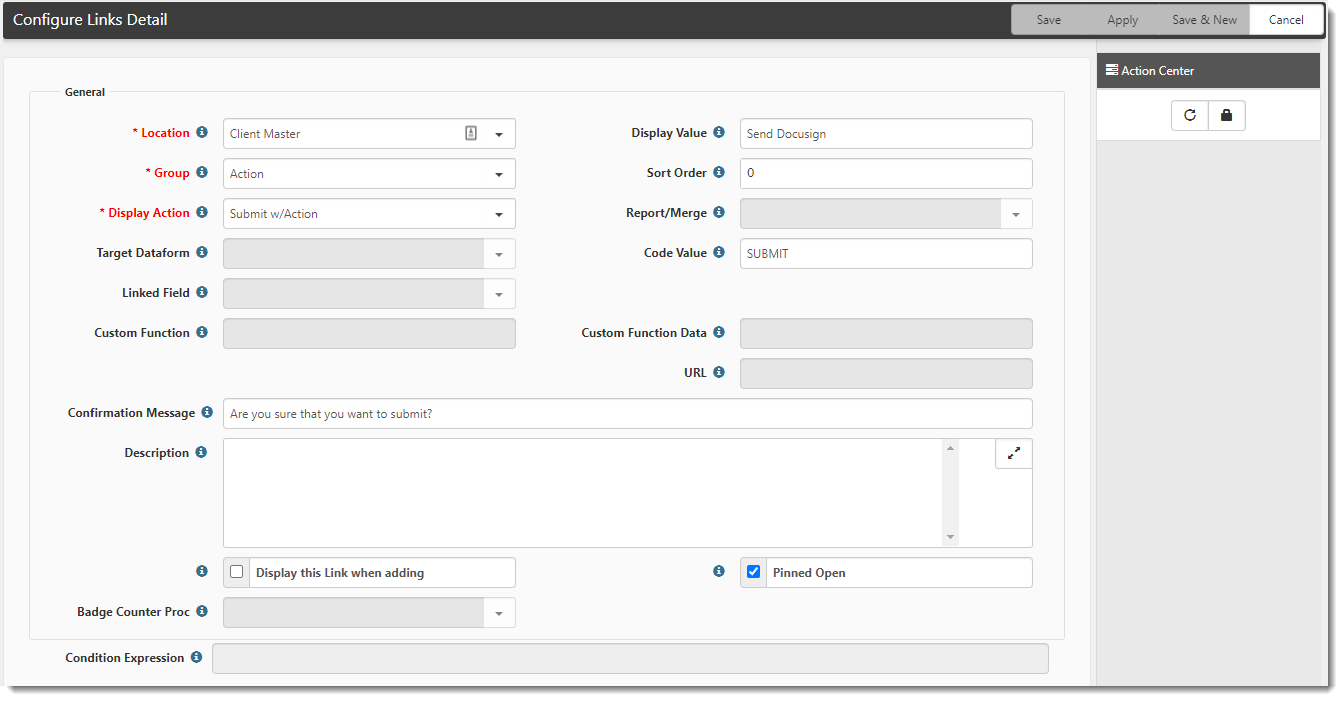Click the lock icon in Action Center
The height and width of the screenshot is (701, 1343).
pos(1227,116)
